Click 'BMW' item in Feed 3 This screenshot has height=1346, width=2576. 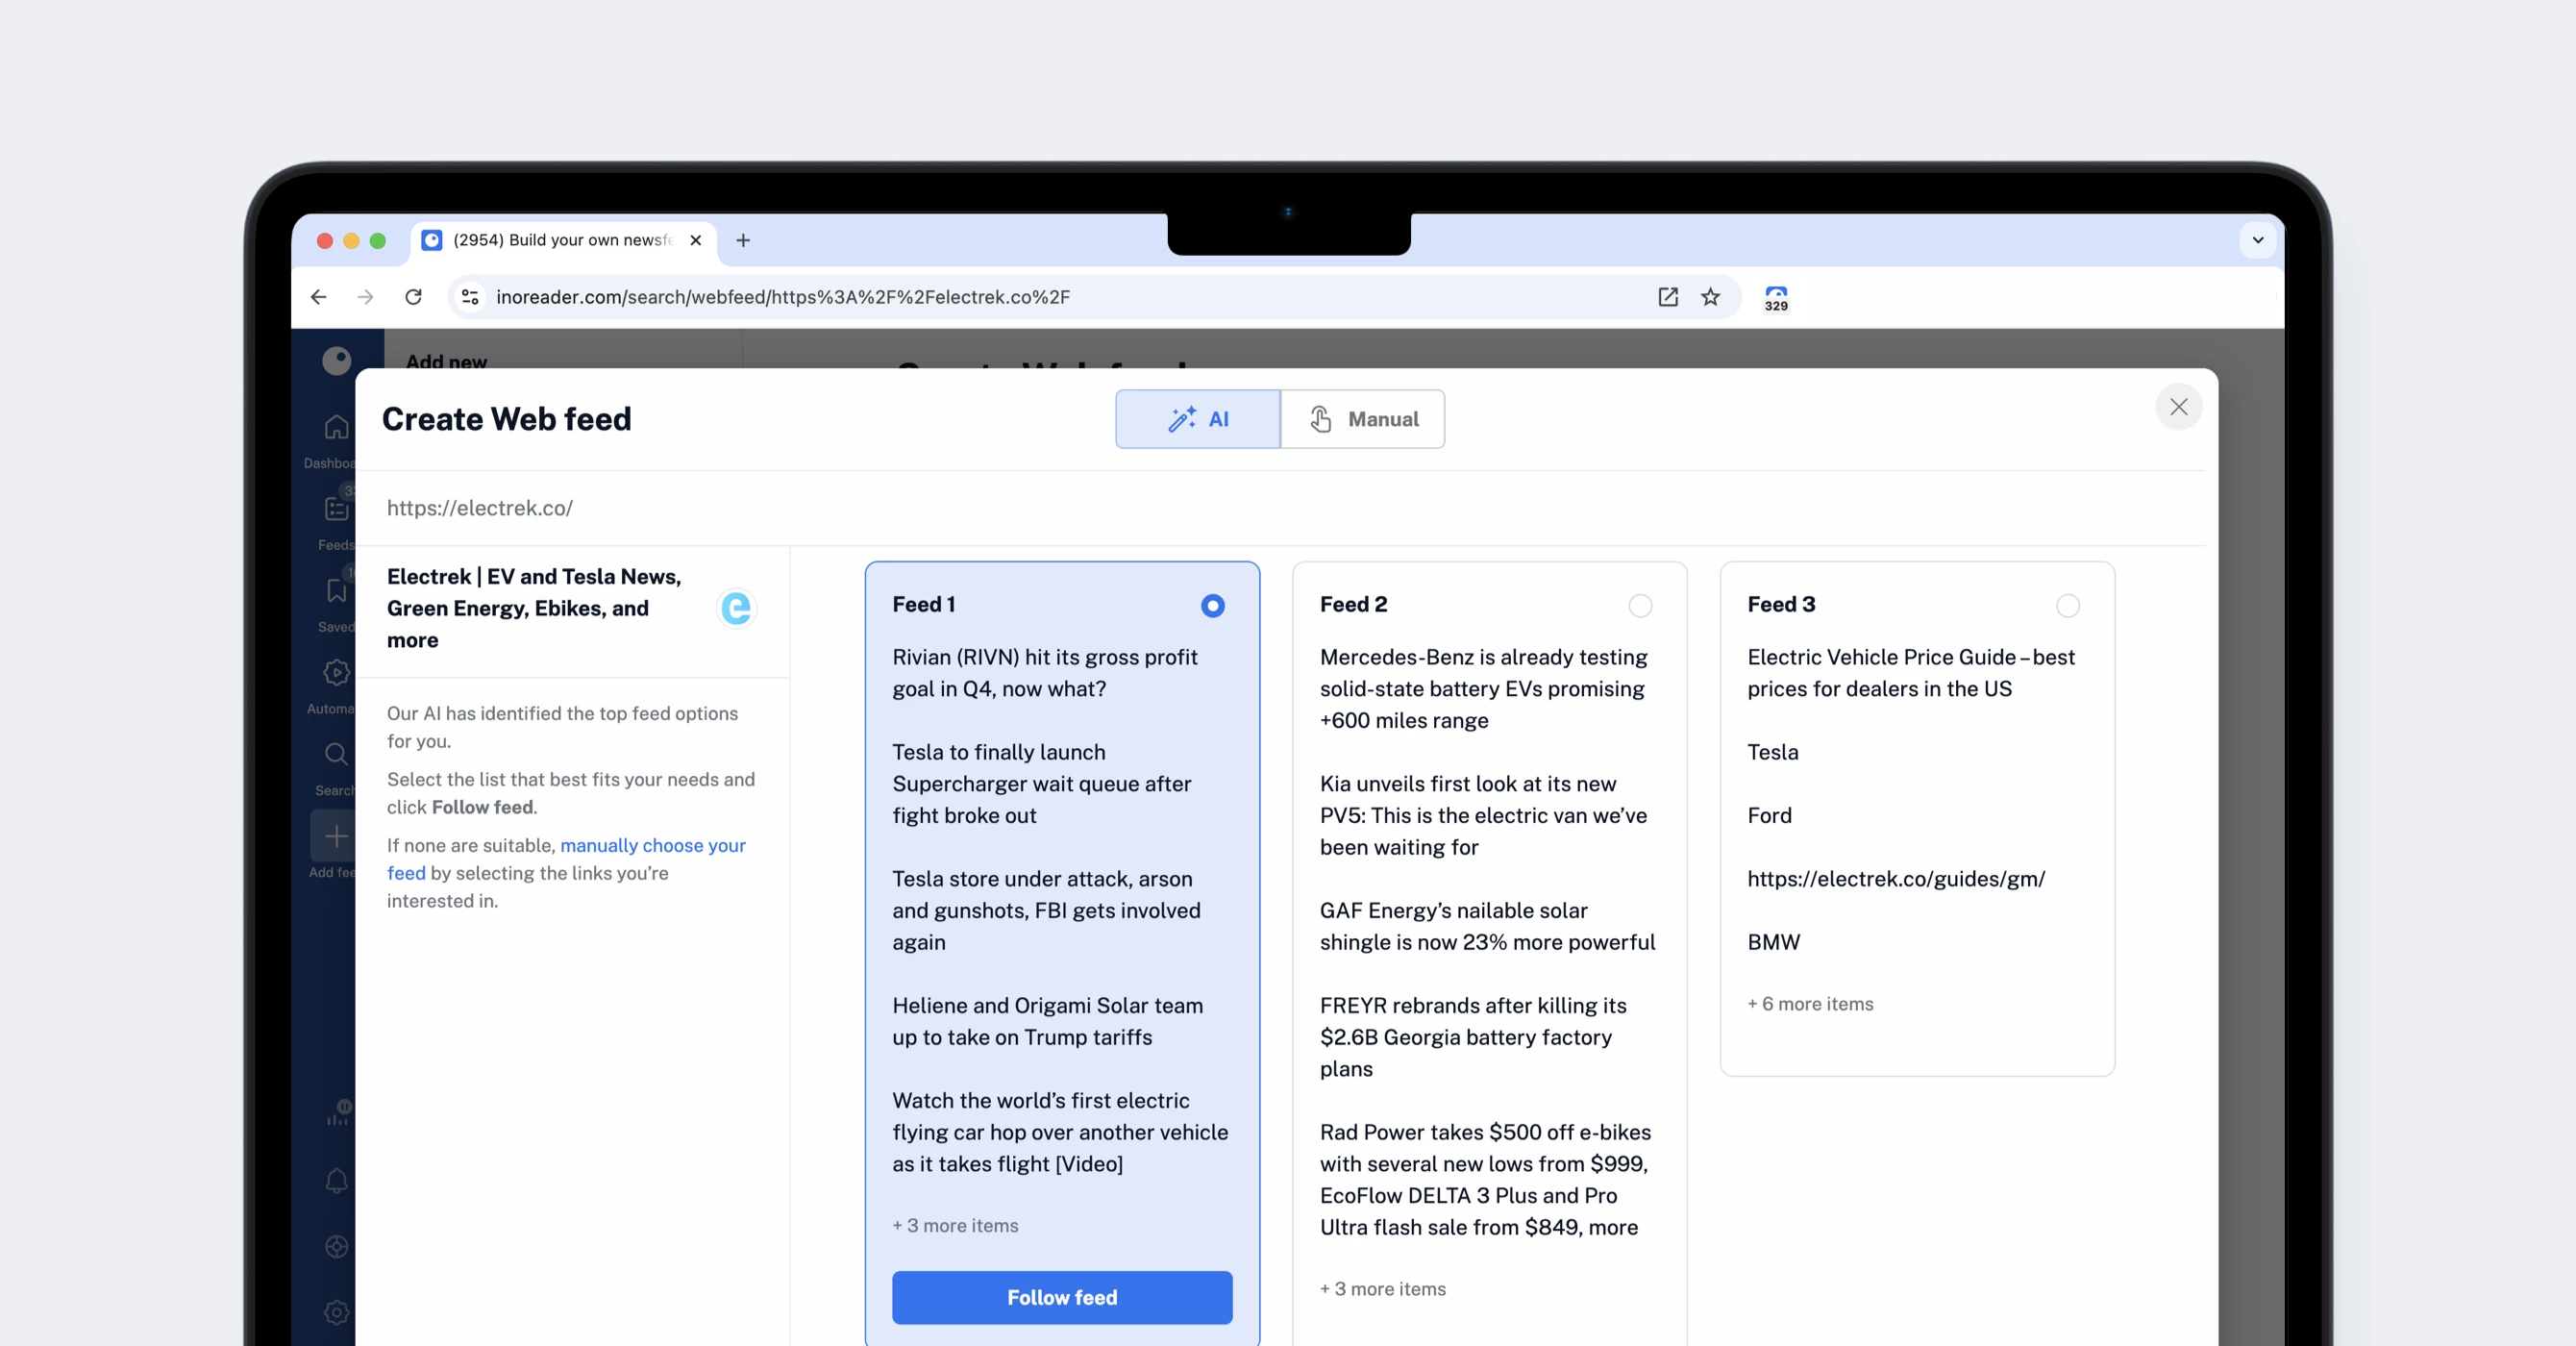coord(1773,943)
